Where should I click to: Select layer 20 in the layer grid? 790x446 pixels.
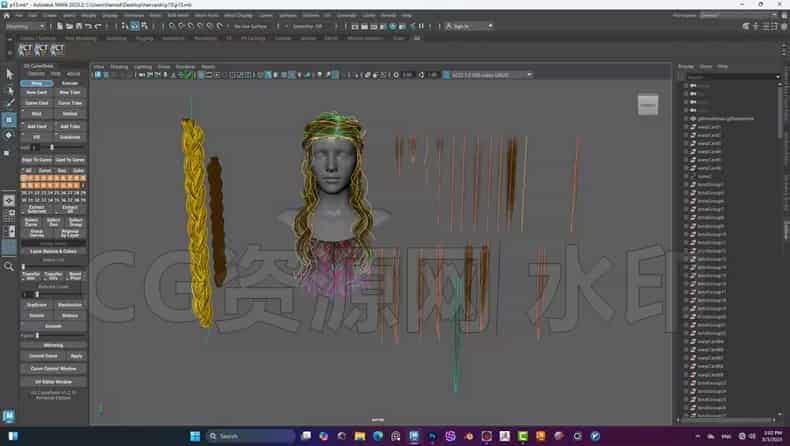click(24, 193)
